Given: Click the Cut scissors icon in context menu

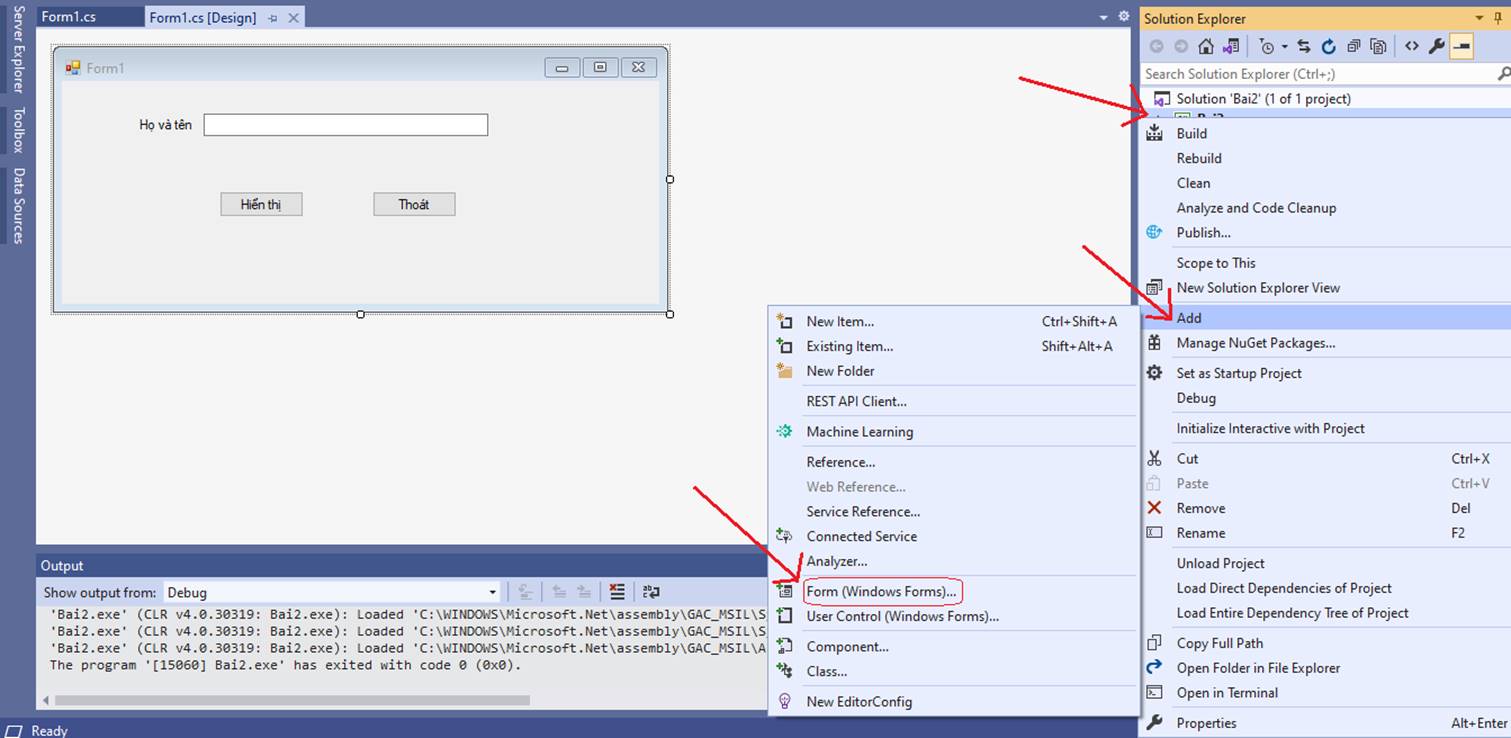Looking at the screenshot, I should [1155, 458].
